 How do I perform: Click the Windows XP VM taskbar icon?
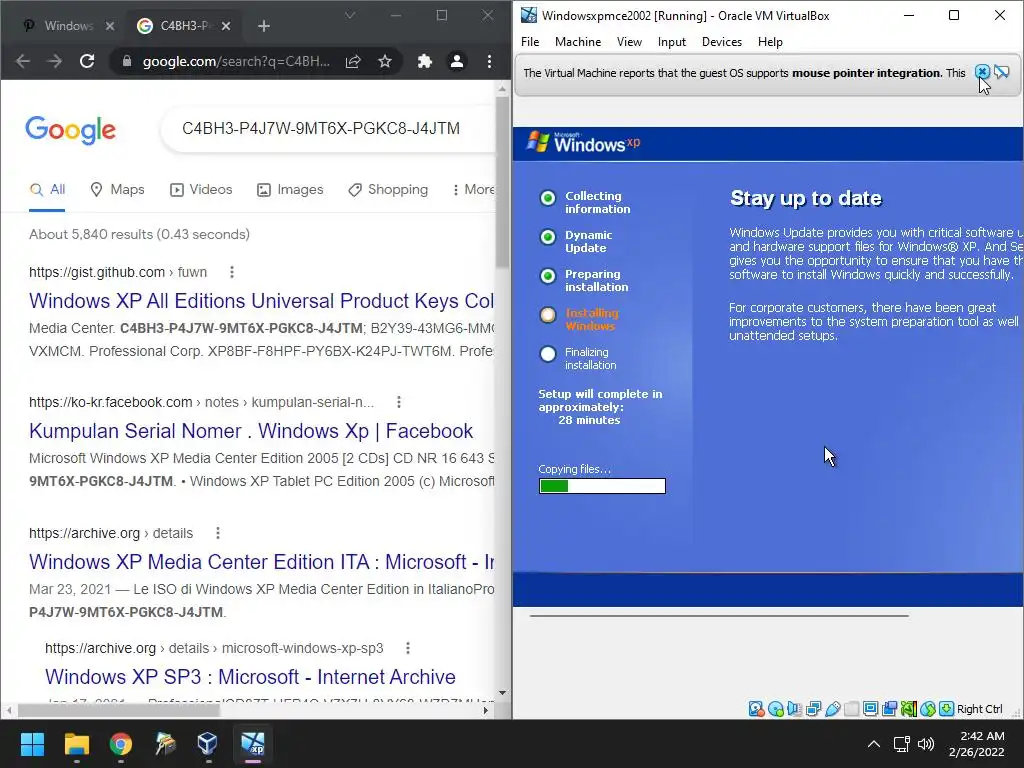click(x=253, y=744)
